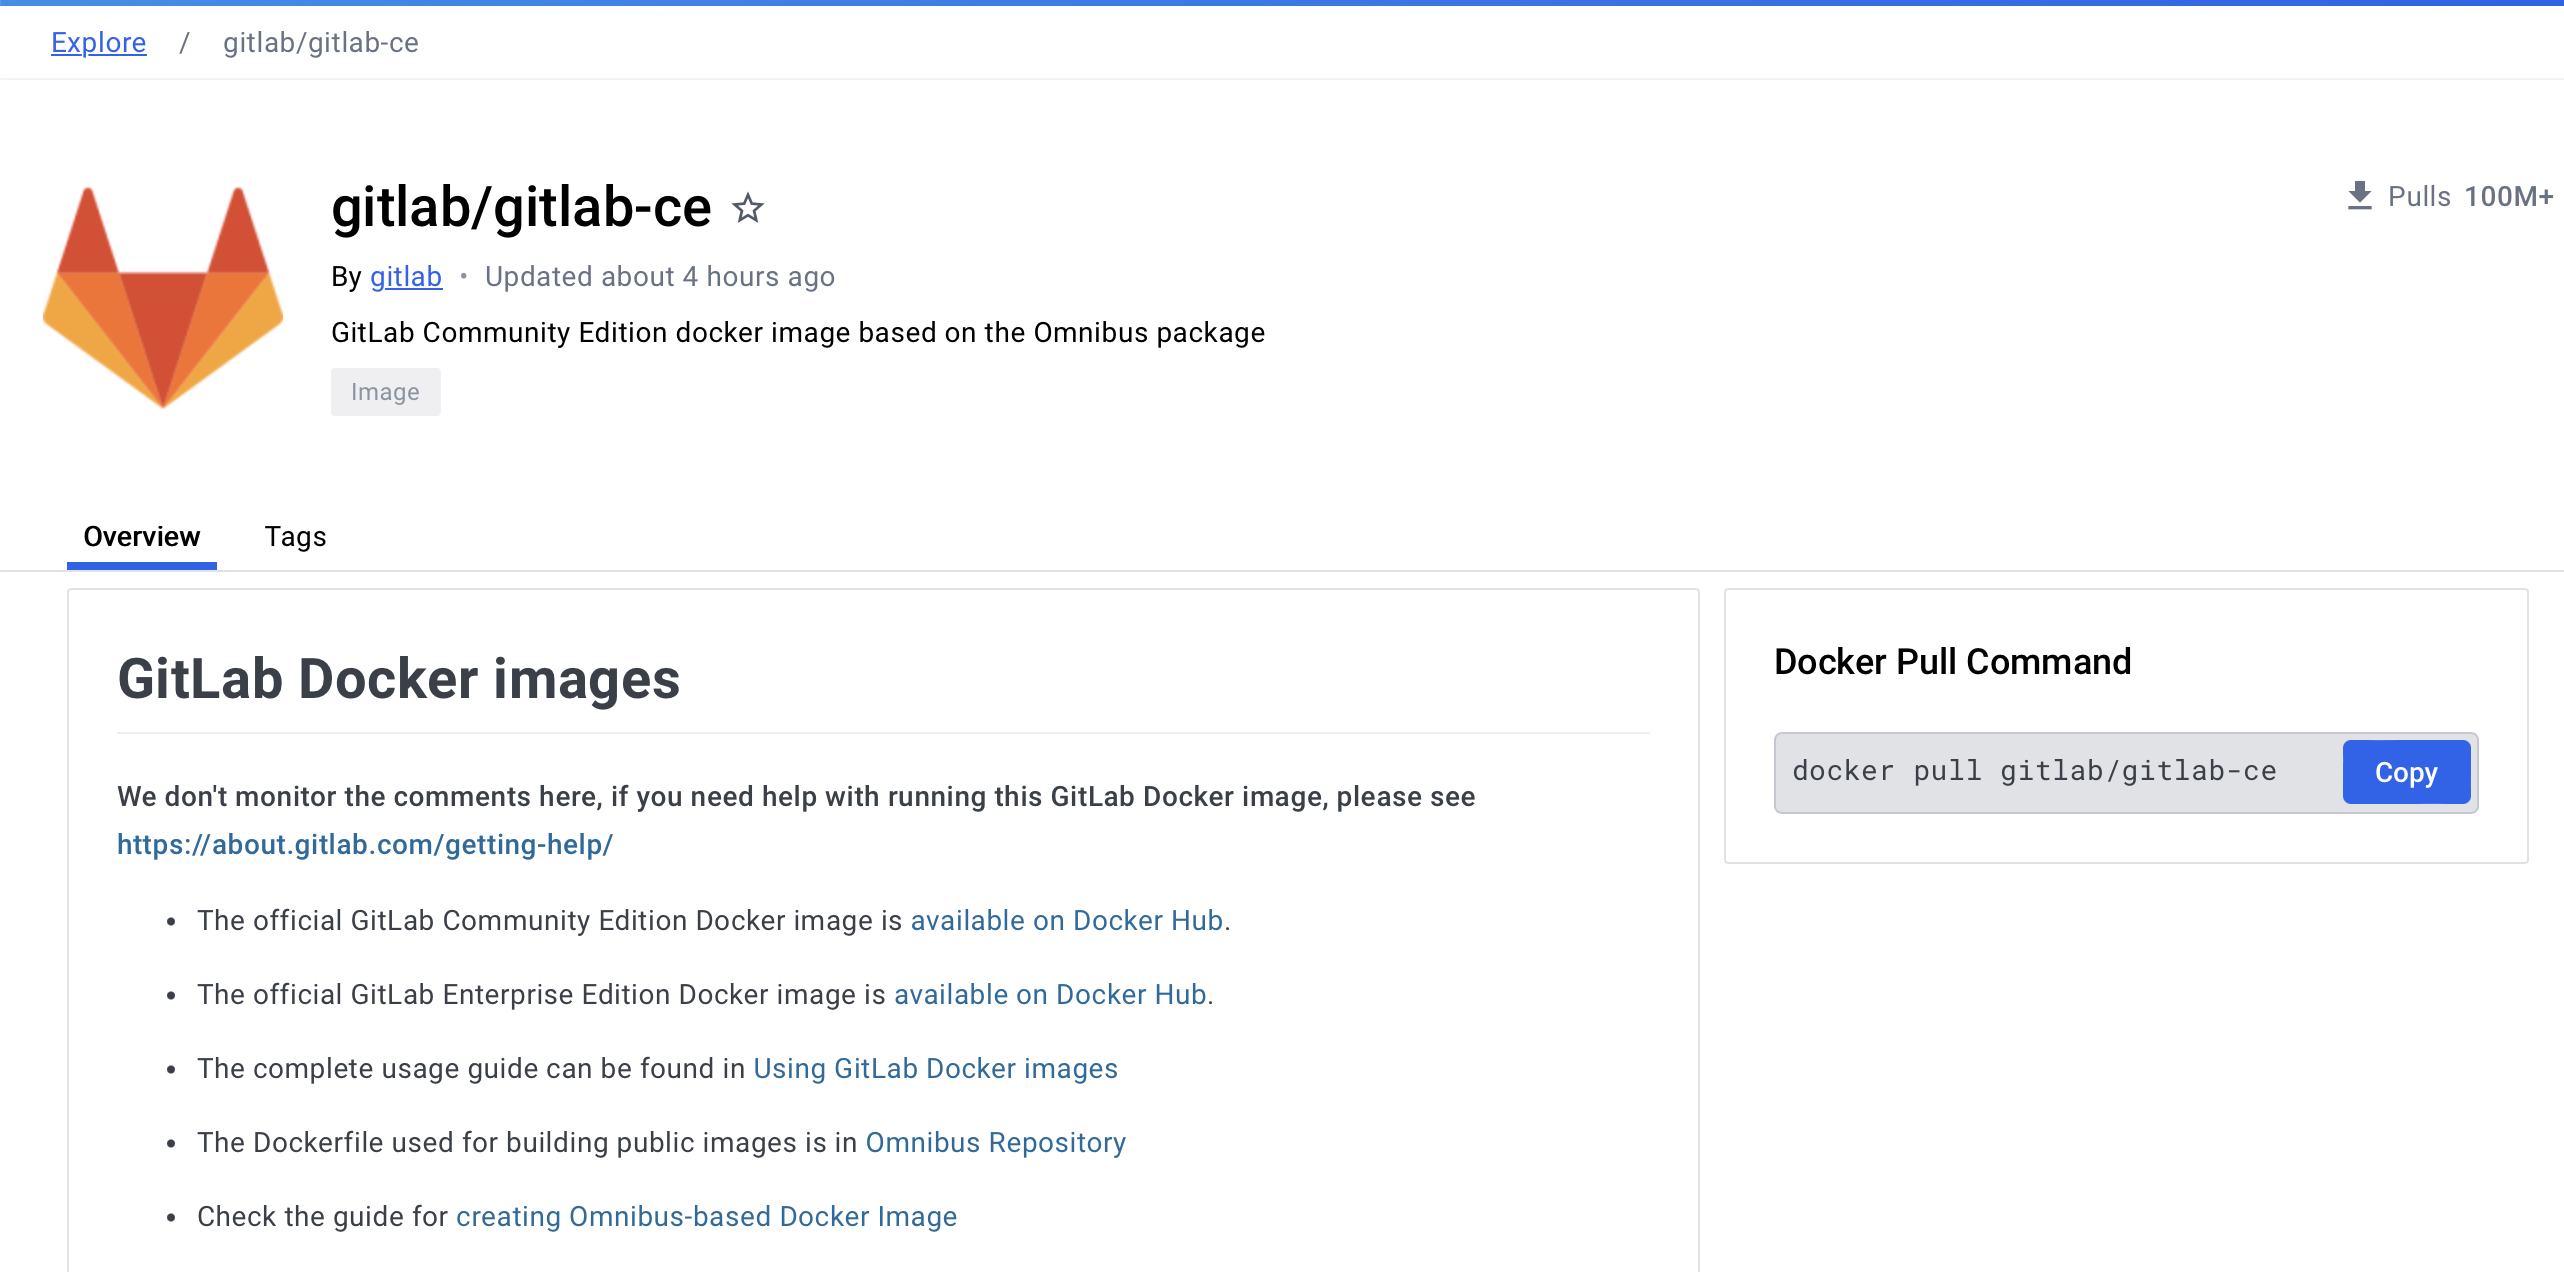Star the gitlab/gitlab-ce repository
This screenshot has width=2564, height=1272.
coord(748,208)
